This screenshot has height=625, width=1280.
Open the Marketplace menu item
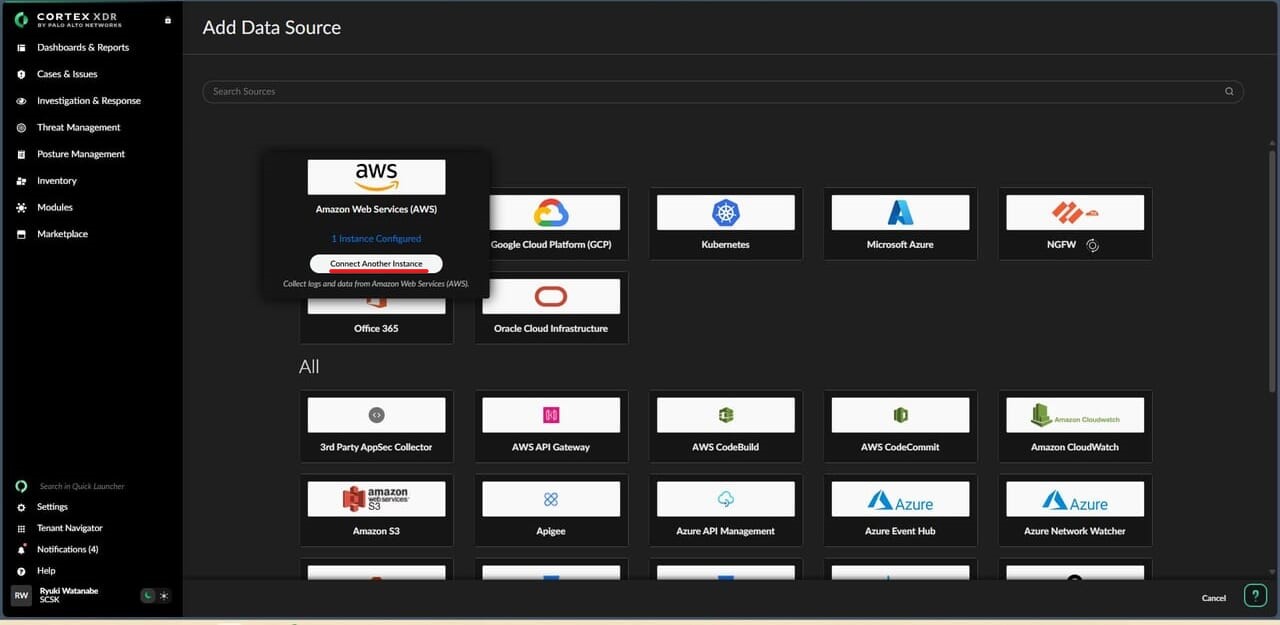[62, 234]
